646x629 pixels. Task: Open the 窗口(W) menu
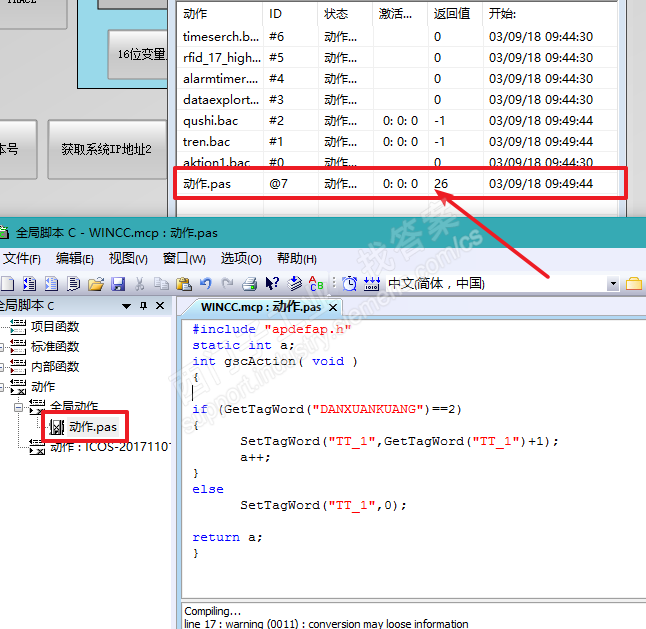[x=184, y=259]
